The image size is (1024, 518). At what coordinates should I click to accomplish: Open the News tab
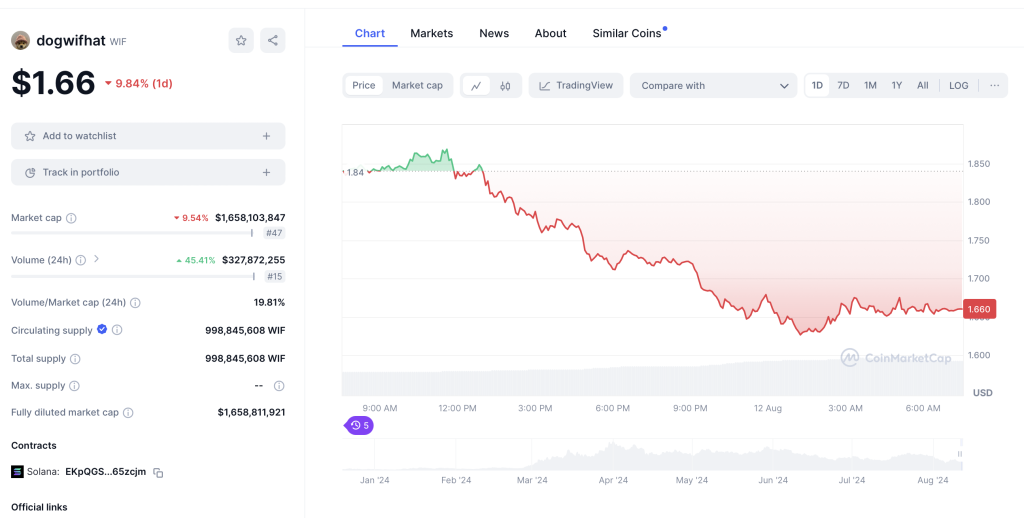494,33
